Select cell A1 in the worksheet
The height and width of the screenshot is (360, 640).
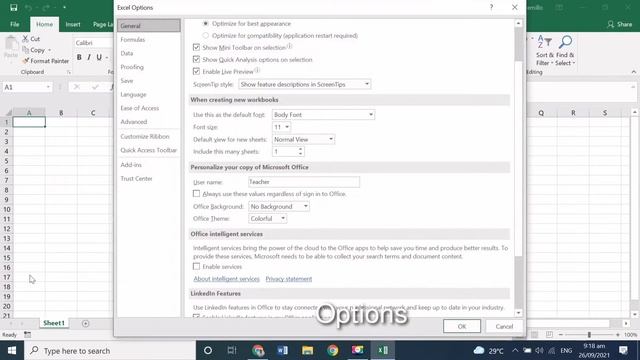(29, 122)
